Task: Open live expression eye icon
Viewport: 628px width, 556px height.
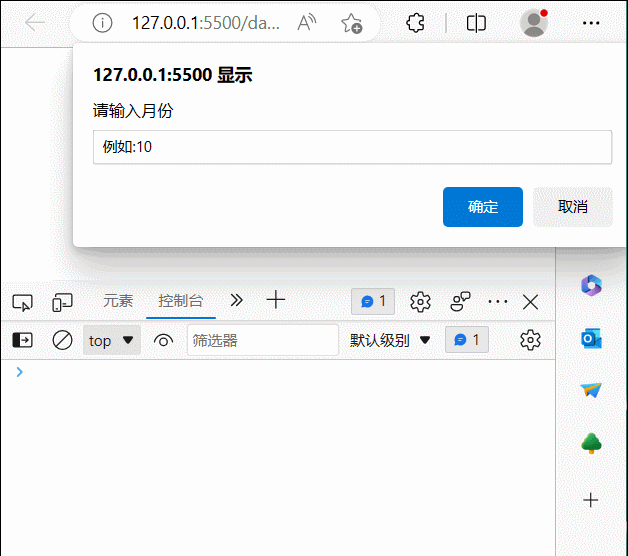Action: [163, 340]
